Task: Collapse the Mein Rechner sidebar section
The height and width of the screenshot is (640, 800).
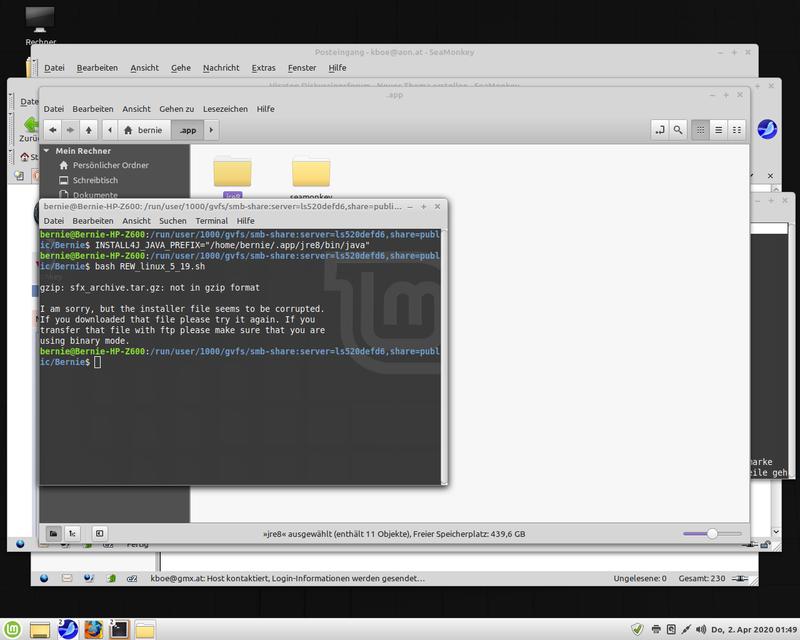Action: (x=47, y=151)
